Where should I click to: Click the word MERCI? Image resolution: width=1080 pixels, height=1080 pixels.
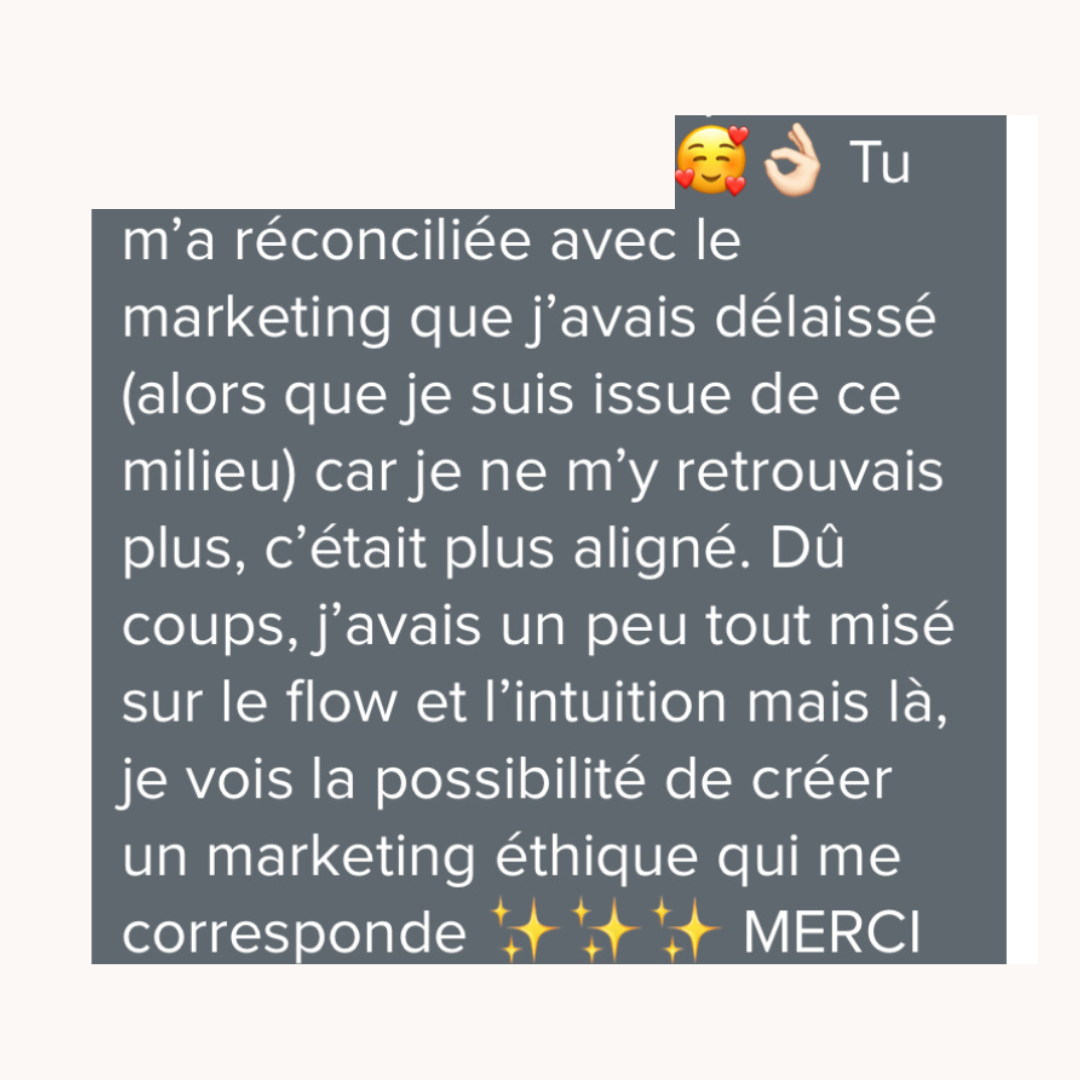[x=832, y=933]
